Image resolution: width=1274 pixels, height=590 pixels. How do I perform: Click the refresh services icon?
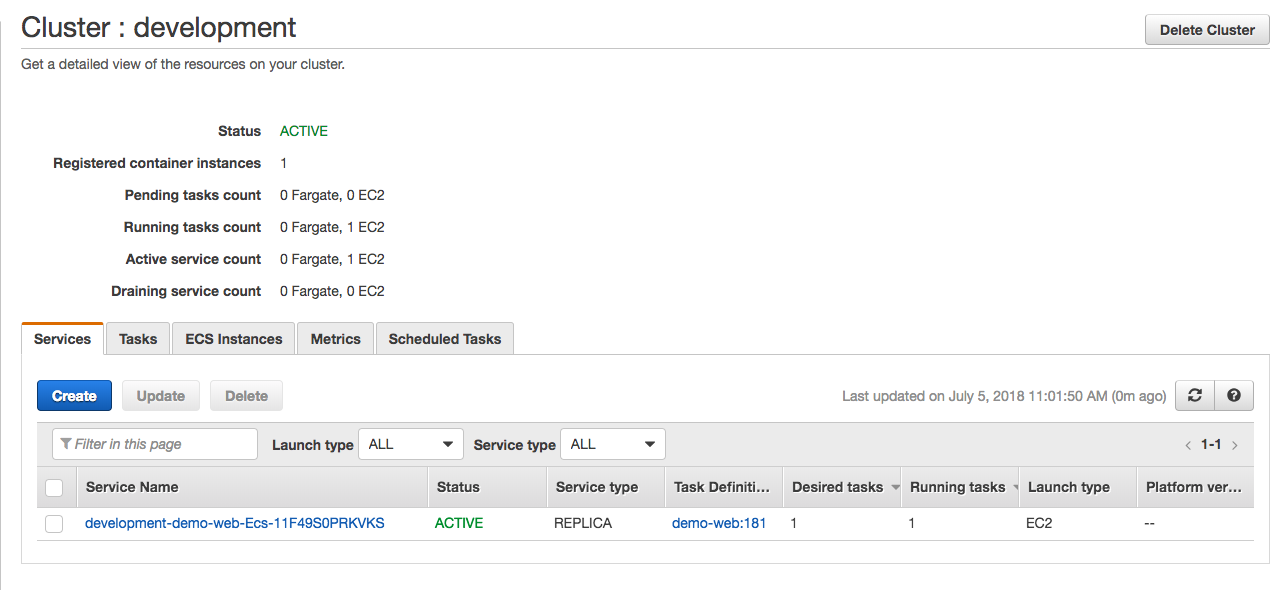click(x=1194, y=396)
